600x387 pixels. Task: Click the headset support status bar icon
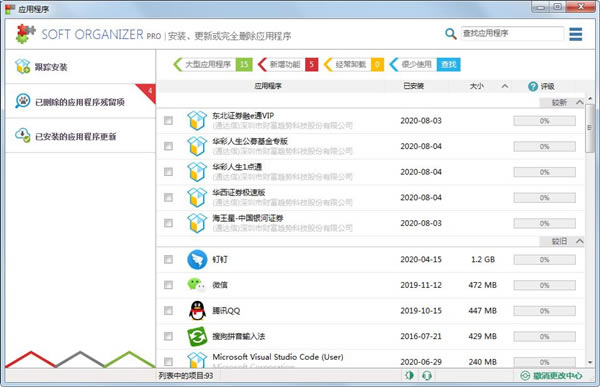(x=427, y=376)
